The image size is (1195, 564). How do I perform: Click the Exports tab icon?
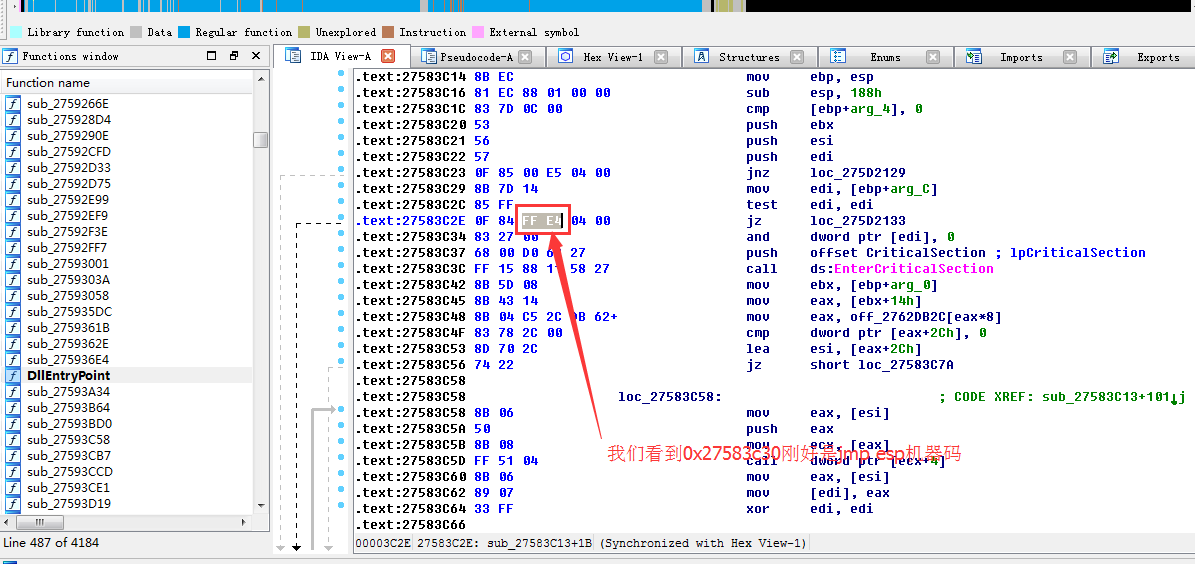[1111, 57]
